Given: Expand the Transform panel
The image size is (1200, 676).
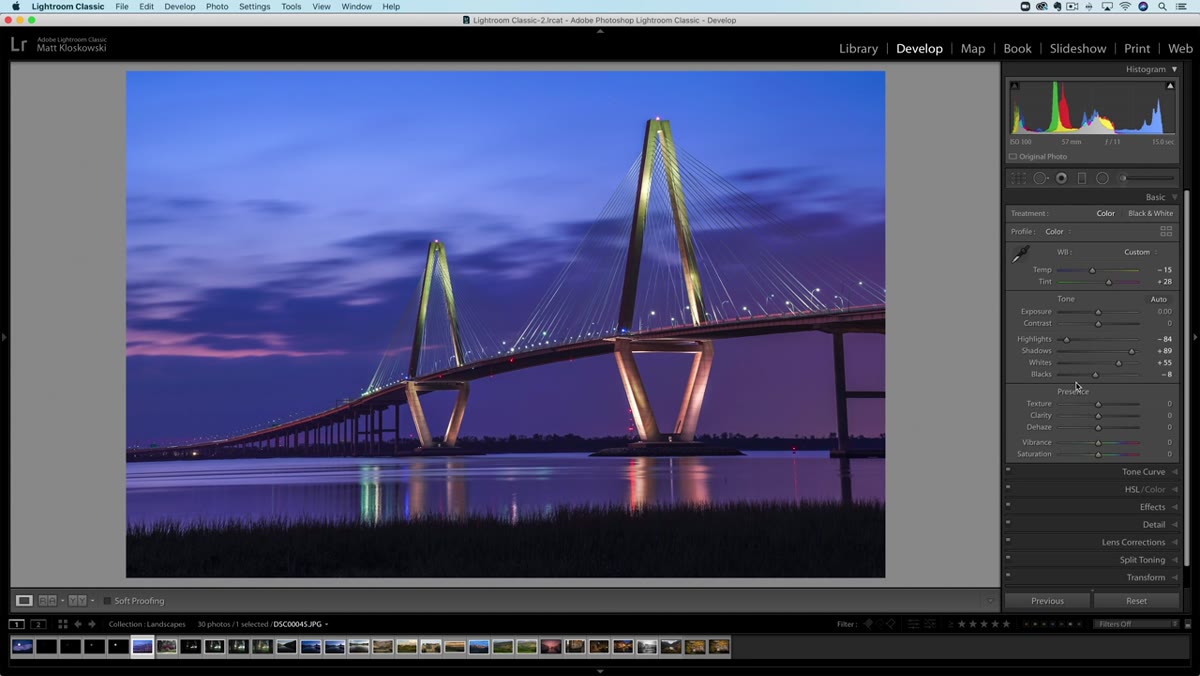Looking at the screenshot, I should click(x=1174, y=577).
